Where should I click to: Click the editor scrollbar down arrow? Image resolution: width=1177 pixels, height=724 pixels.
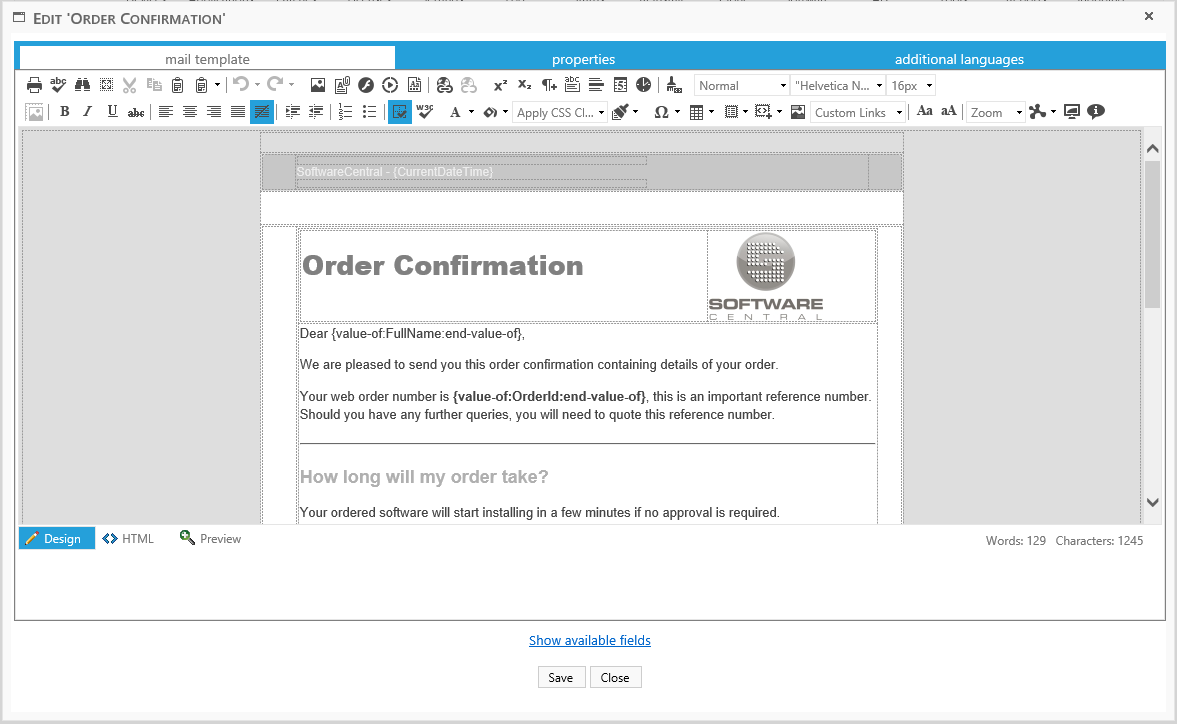[1152, 502]
